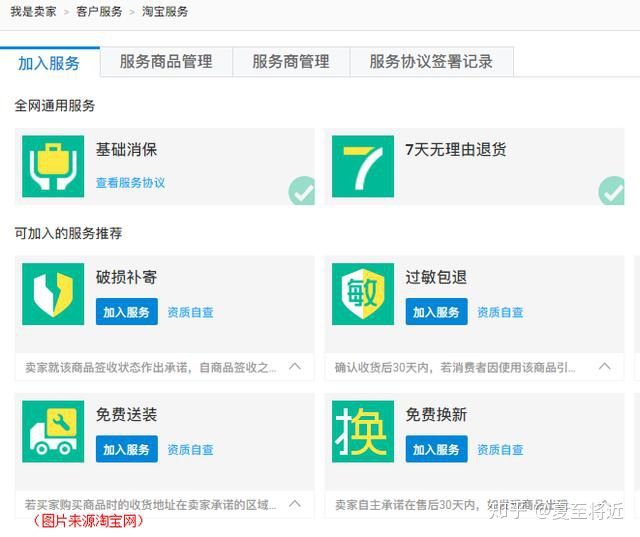Open the 服务协议签署记录 tab

click(431, 62)
